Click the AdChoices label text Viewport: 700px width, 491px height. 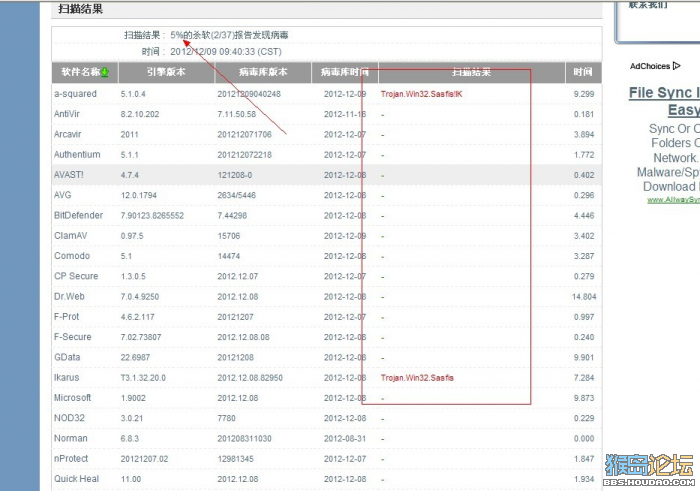pyautogui.click(x=650, y=66)
